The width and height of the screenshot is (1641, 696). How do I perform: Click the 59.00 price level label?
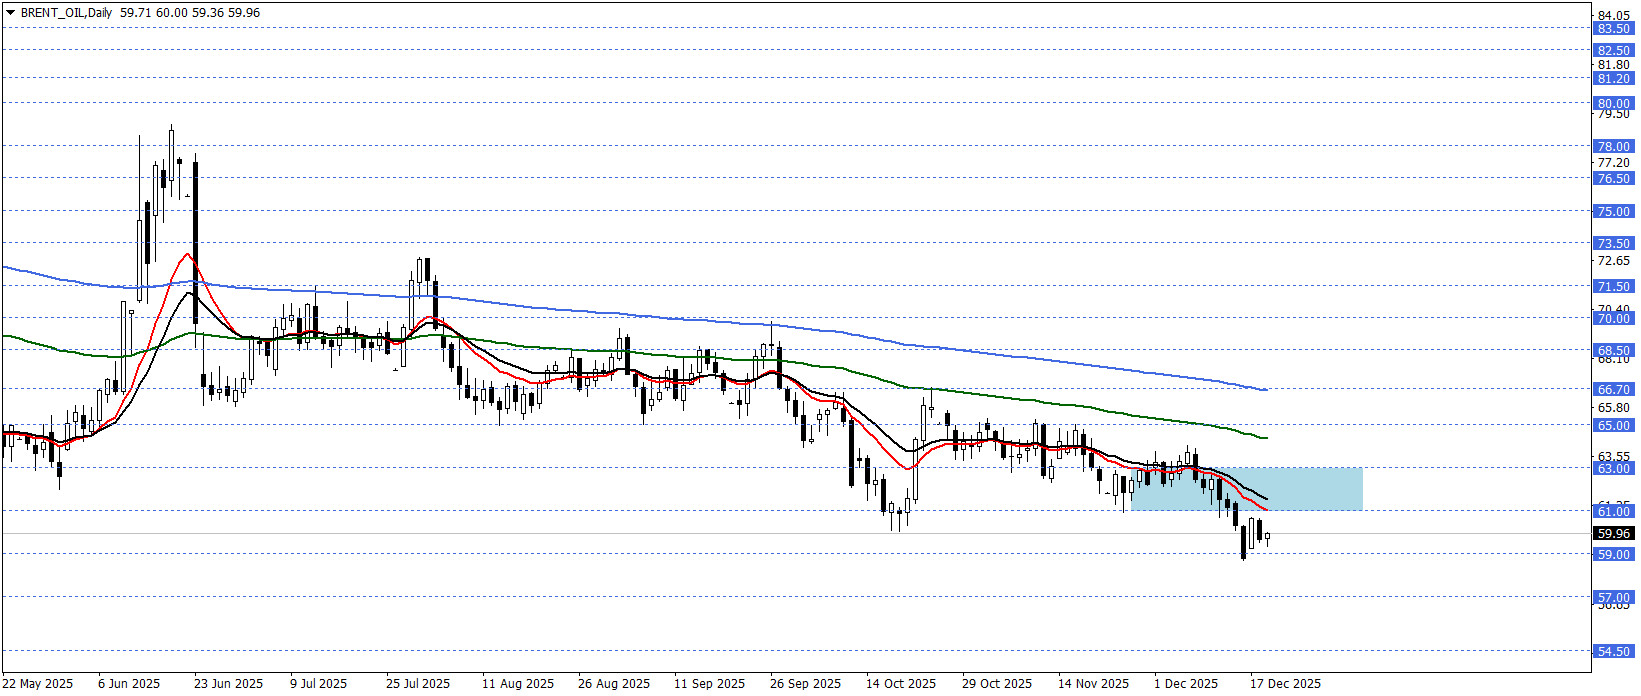1613,554
